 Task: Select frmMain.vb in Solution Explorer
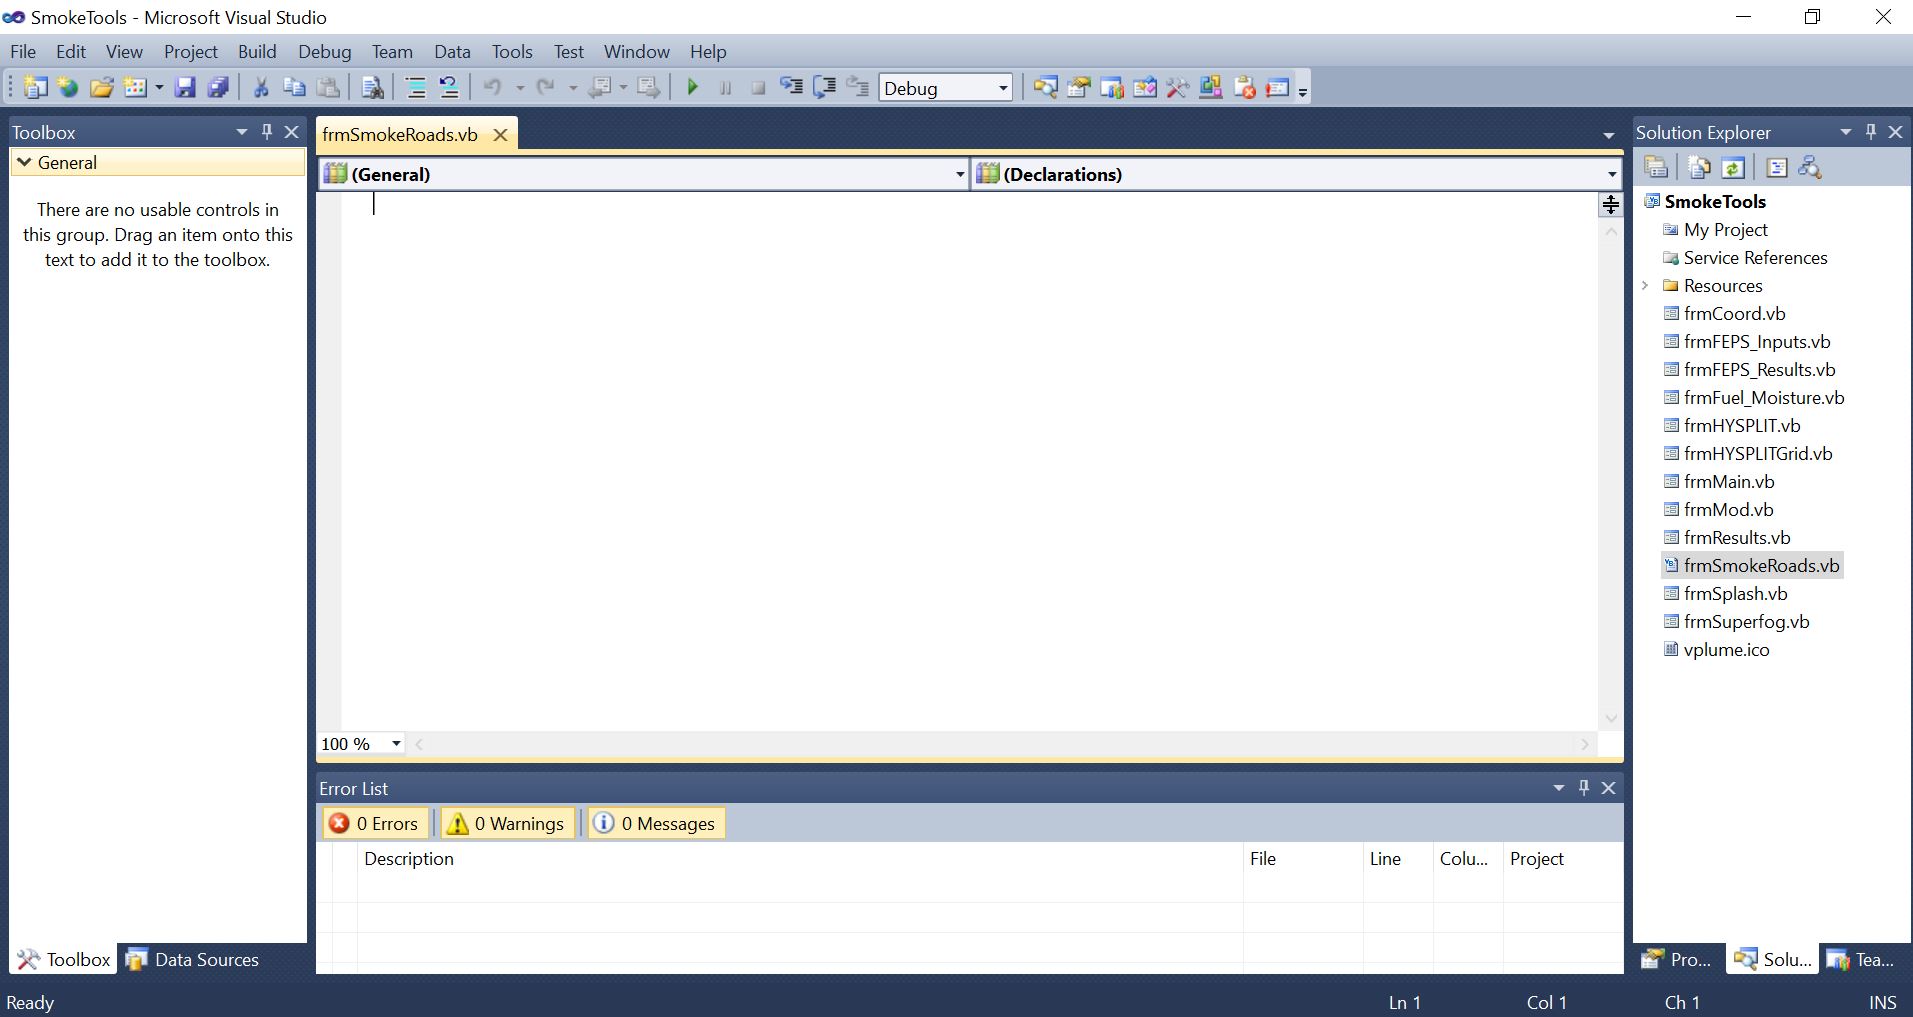pyautogui.click(x=1729, y=482)
